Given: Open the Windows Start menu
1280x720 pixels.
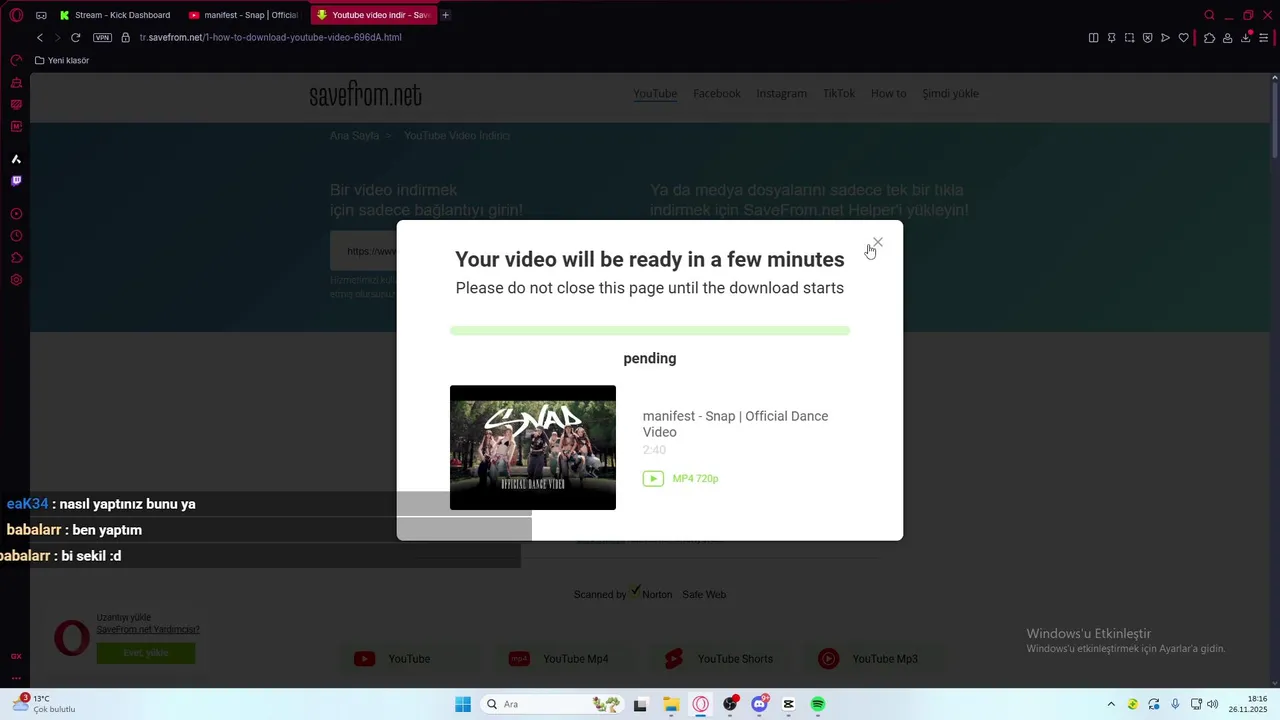Looking at the screenshot, I should [463, 704].
